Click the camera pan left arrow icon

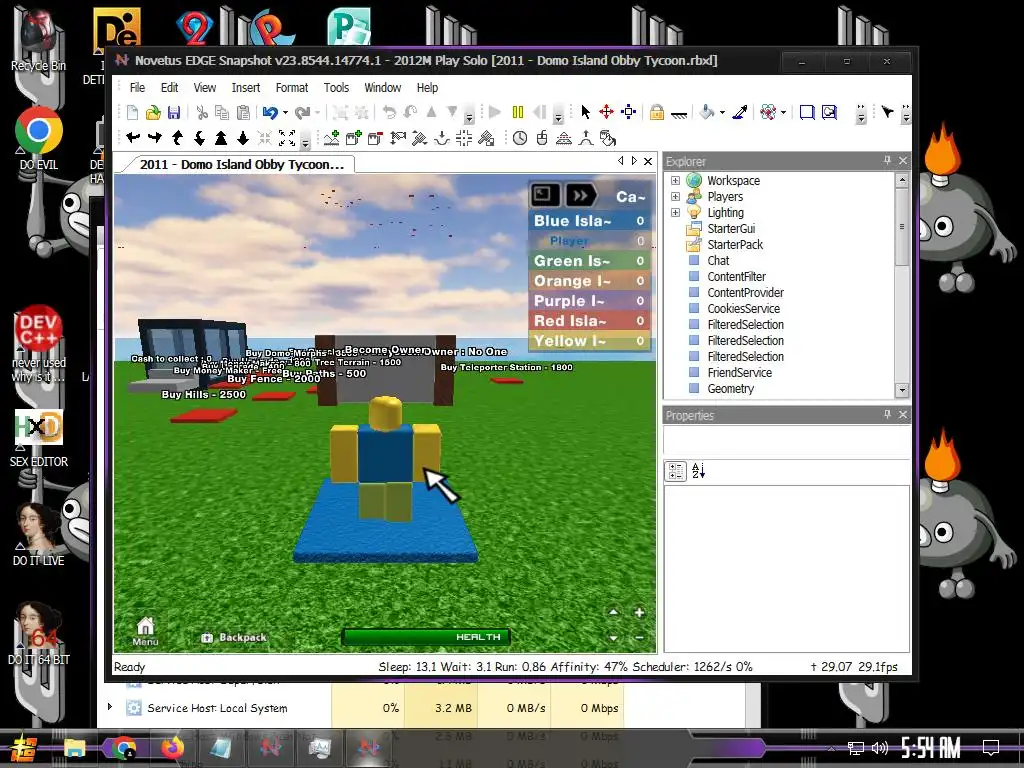[133, 138]
